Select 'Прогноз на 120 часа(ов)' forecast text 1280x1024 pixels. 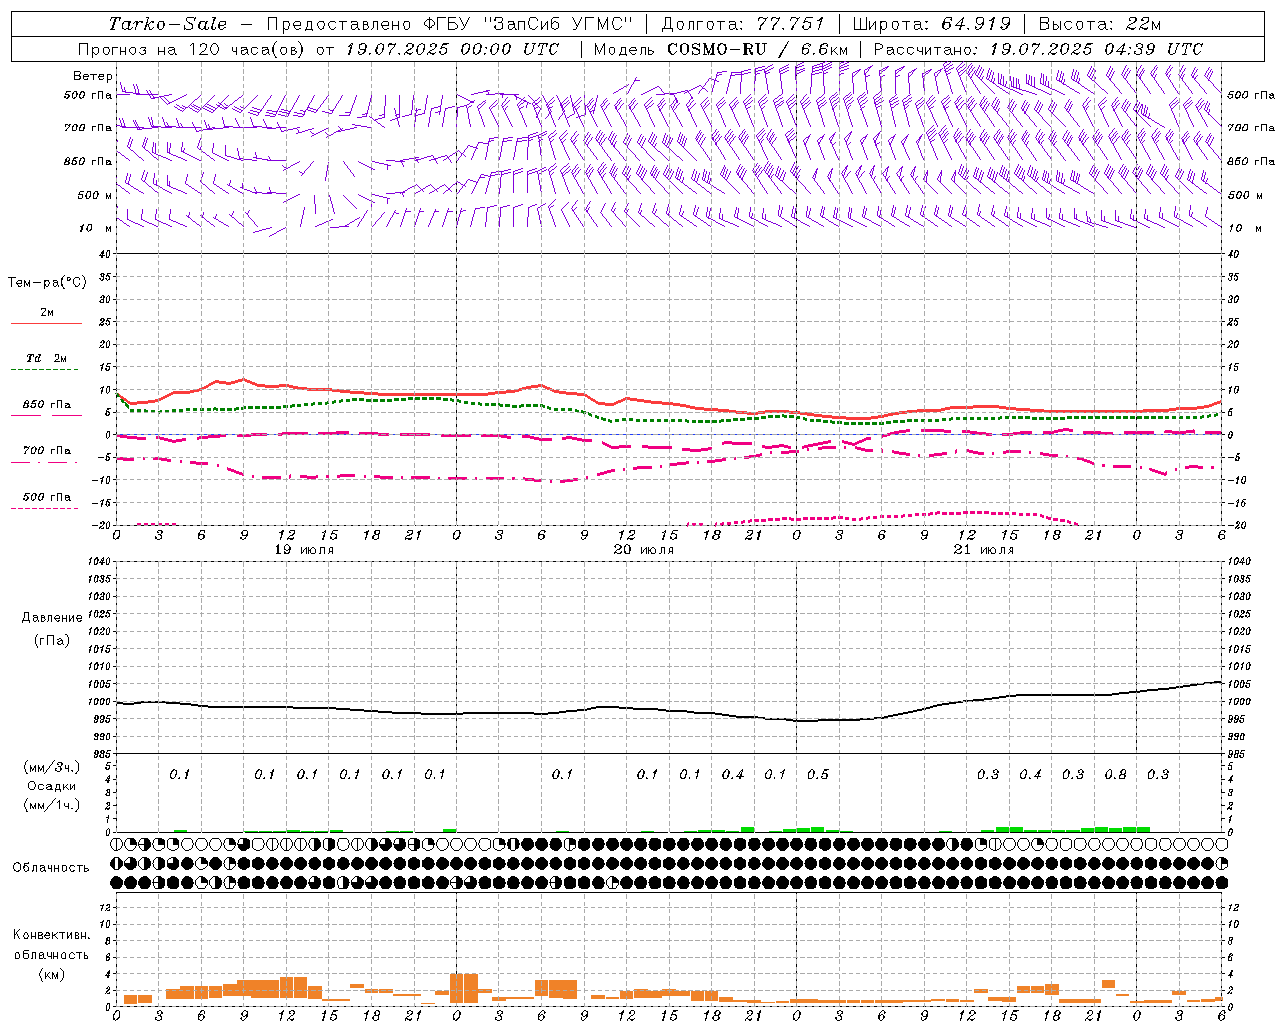tap(192, 49)
